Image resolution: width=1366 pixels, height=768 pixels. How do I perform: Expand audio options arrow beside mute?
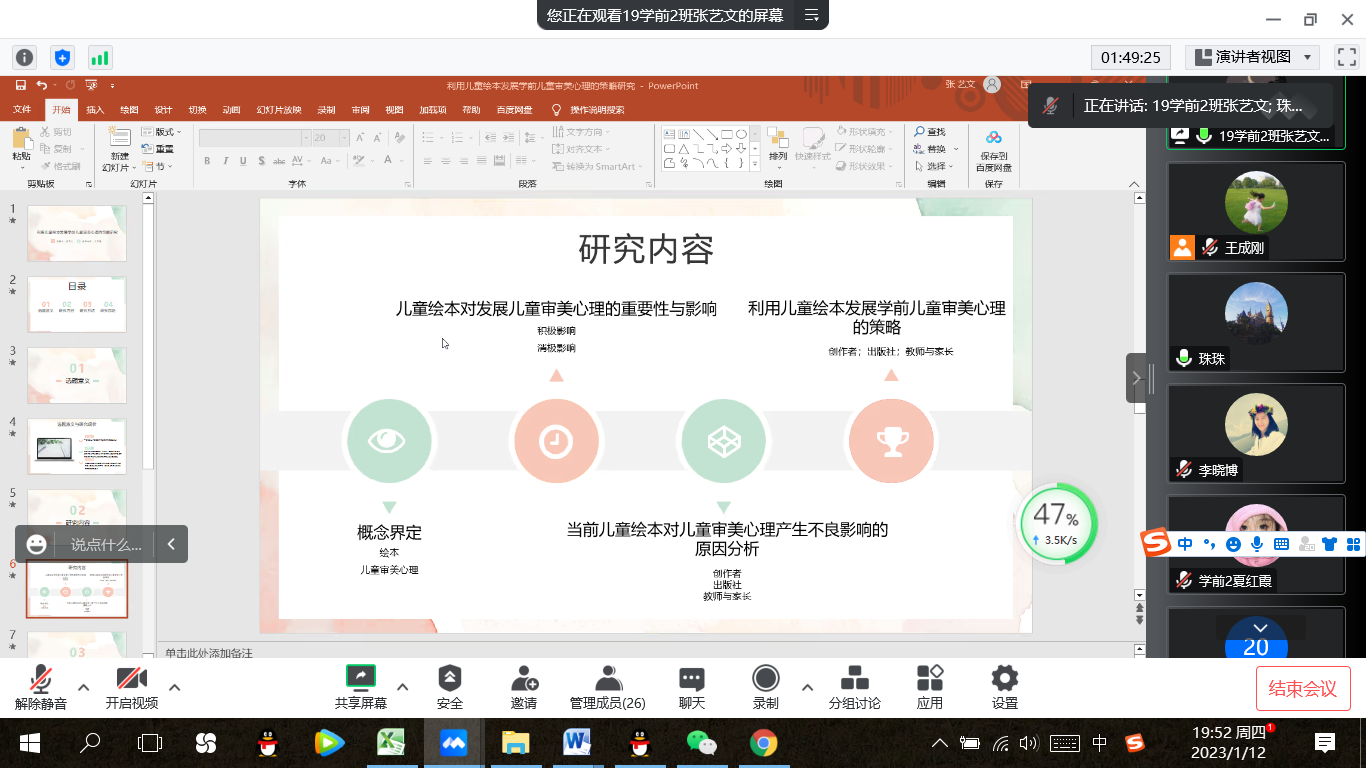click(x=84, y=687)
